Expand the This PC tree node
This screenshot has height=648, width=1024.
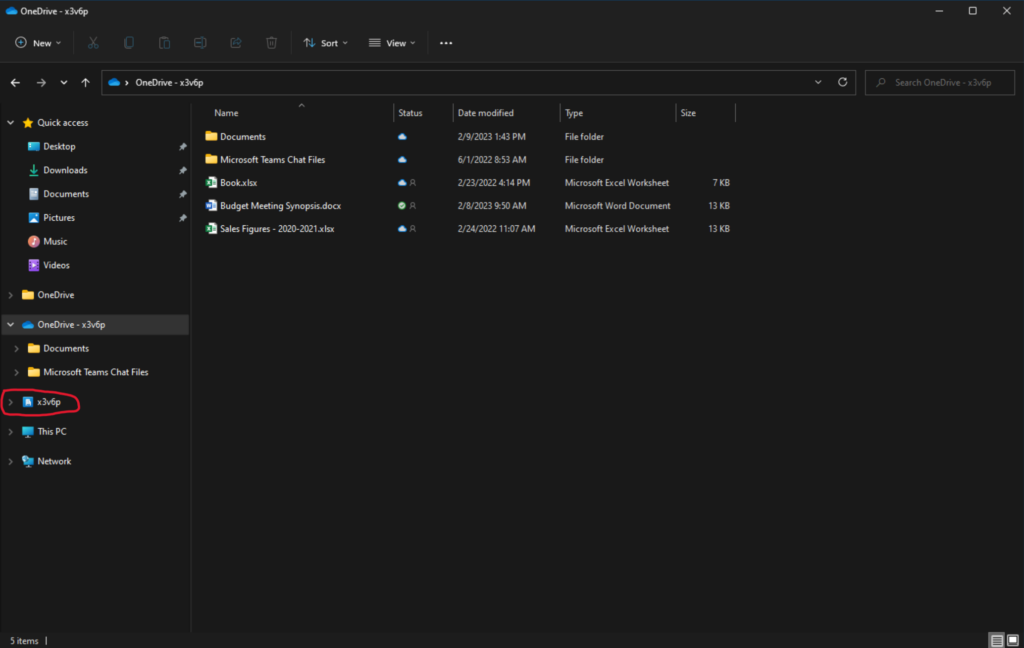pos(10,432)
